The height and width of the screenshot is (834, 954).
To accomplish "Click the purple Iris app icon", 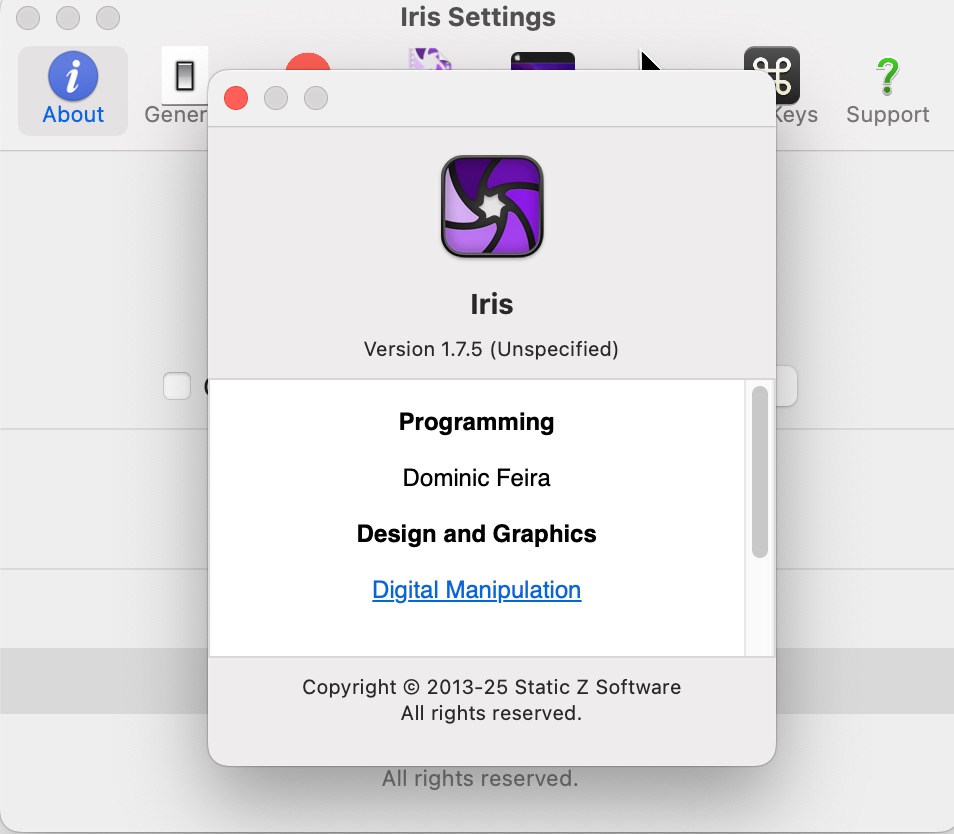I will [x=492, y=206].
